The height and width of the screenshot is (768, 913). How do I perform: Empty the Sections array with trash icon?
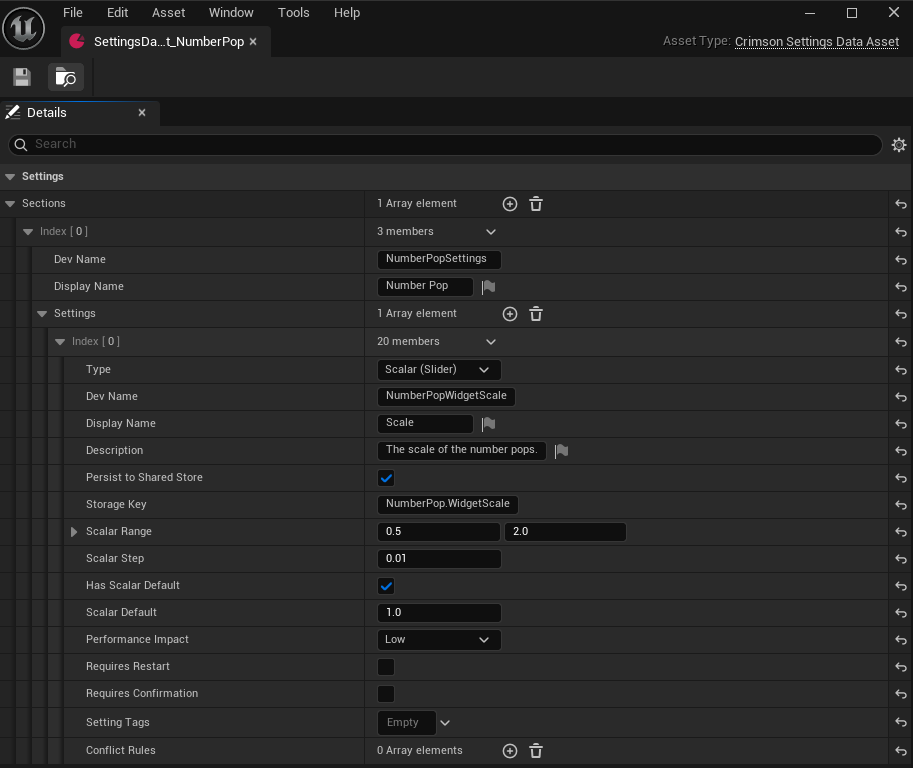(536, 204)
